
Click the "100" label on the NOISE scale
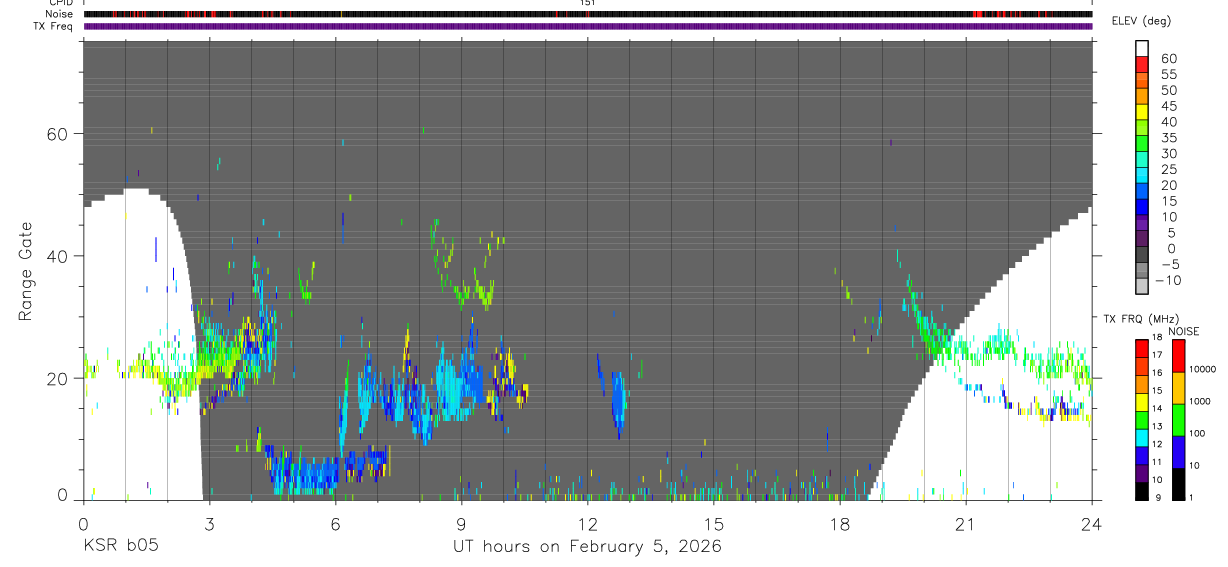(x=1197, y=433)
